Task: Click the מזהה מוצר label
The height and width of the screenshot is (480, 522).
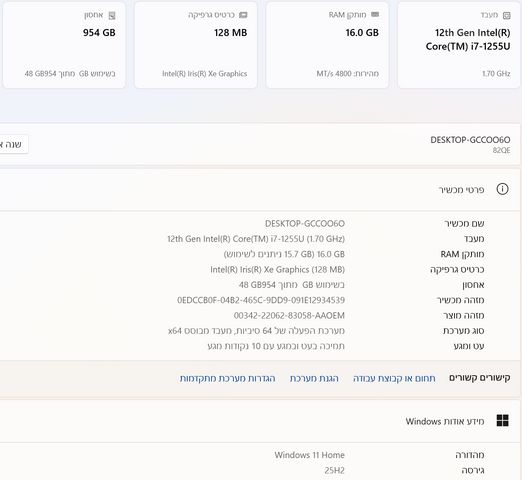Action: 464,315
